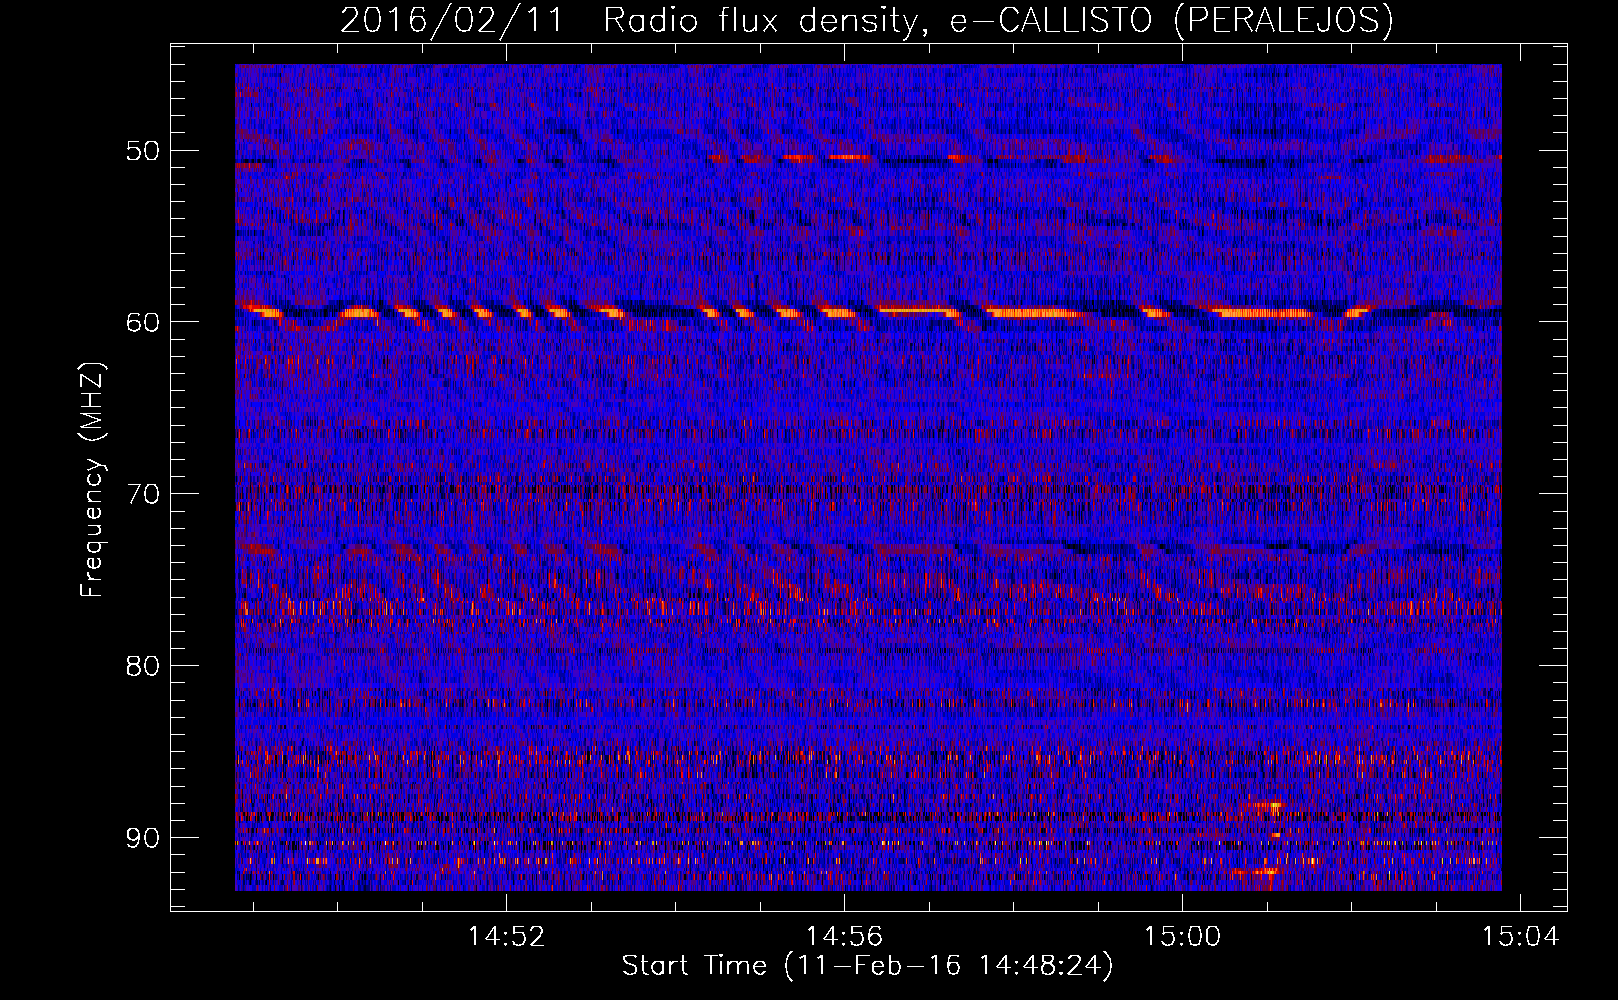Click the 50 frequency tick label
Viewport: 1618px width, 1000px height.
(x=142, y=151)
